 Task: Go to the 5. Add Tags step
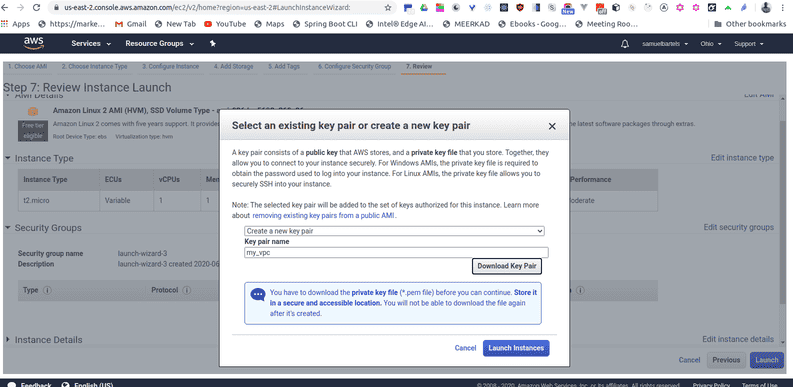point(284,66)
